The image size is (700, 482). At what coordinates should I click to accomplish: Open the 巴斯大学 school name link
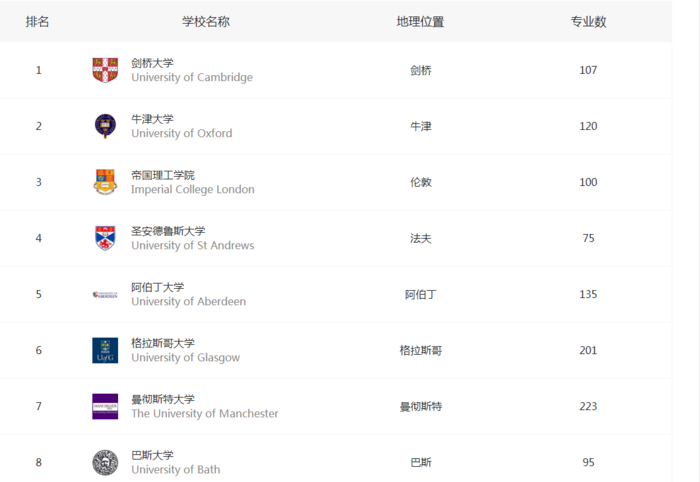point(152,455)
